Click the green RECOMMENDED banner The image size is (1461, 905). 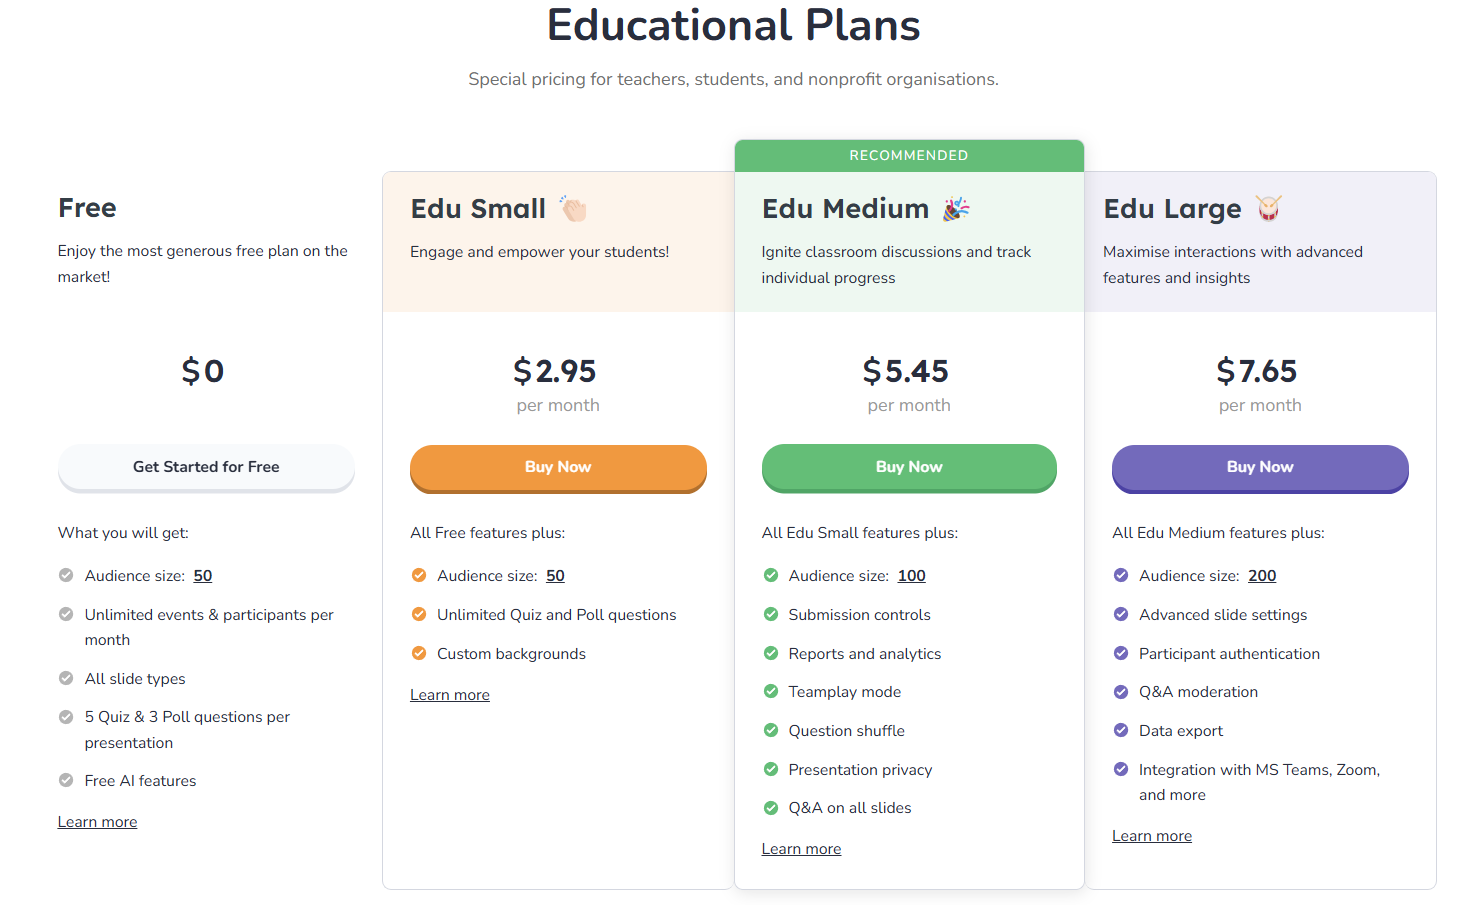coord(909,156)
